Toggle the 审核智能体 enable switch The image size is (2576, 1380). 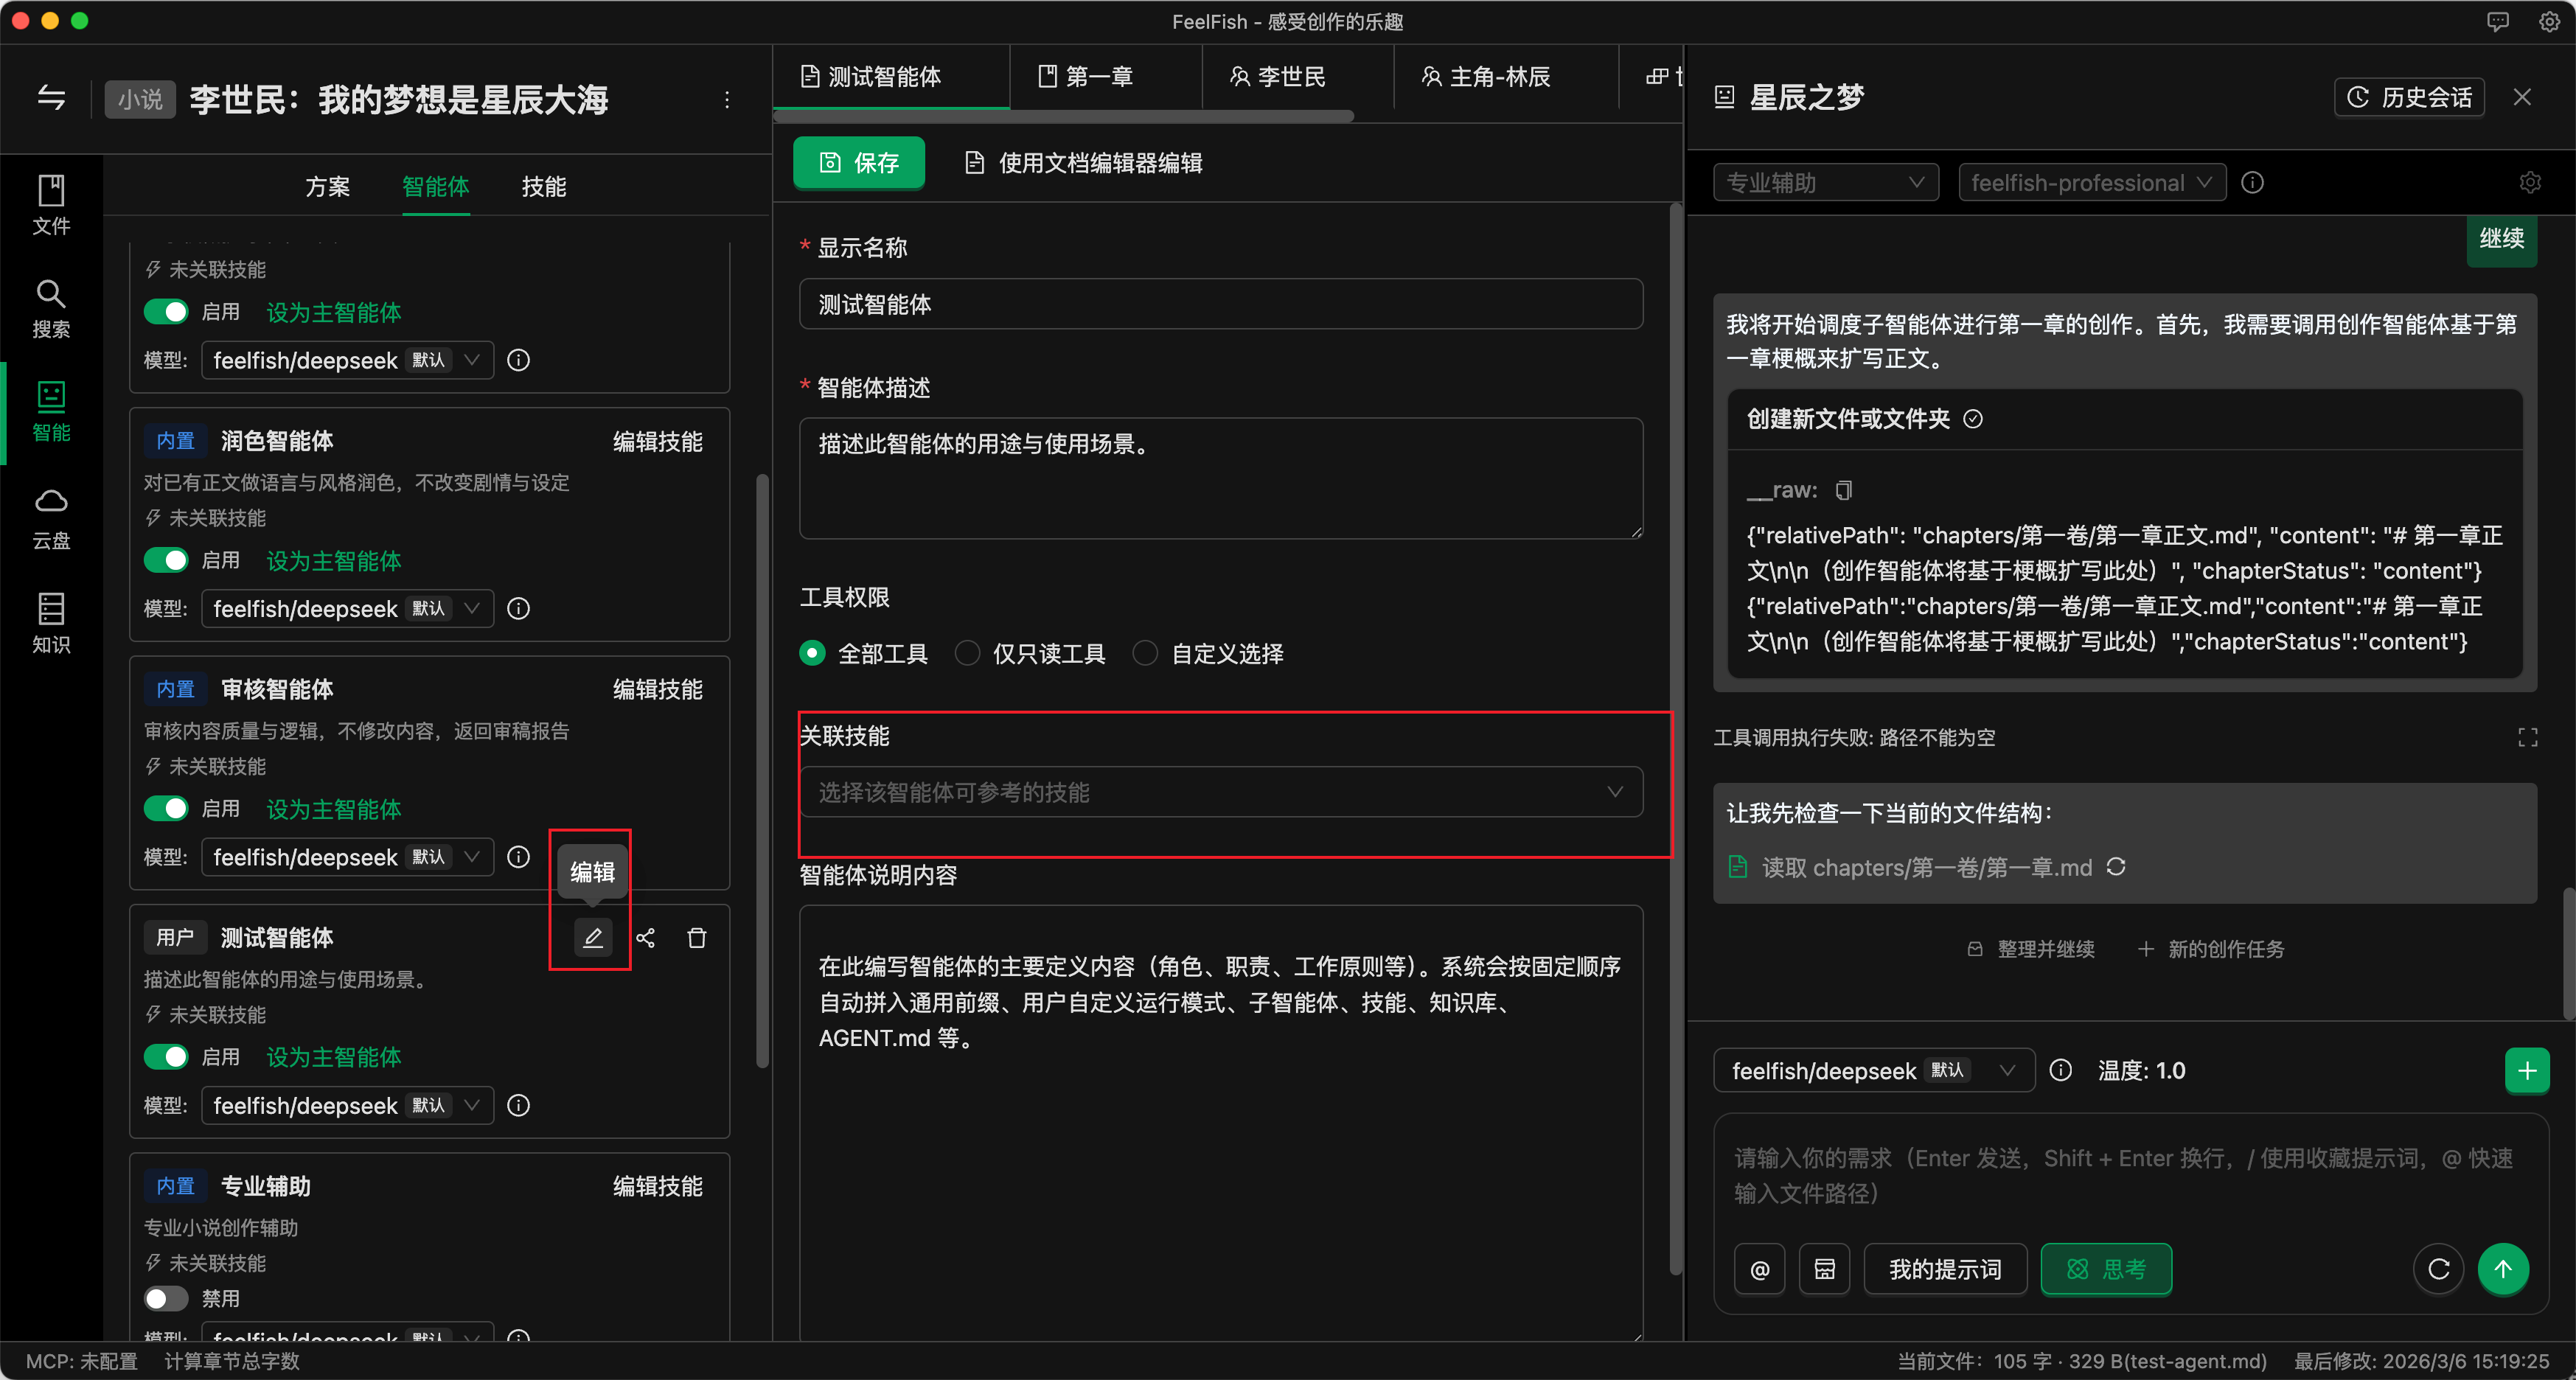click(x=166, y=808)
